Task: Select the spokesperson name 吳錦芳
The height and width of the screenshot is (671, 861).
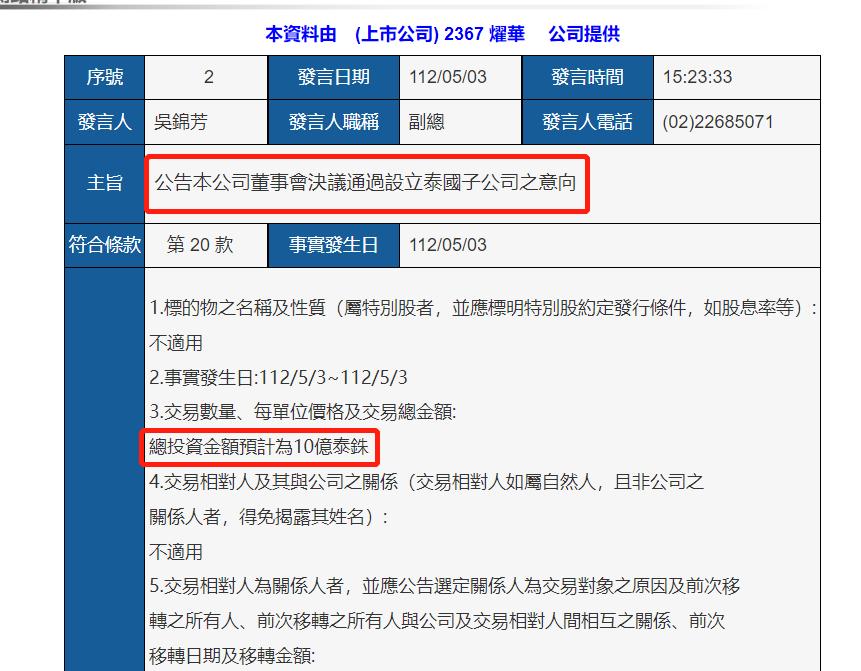Action: coord(178,121)
